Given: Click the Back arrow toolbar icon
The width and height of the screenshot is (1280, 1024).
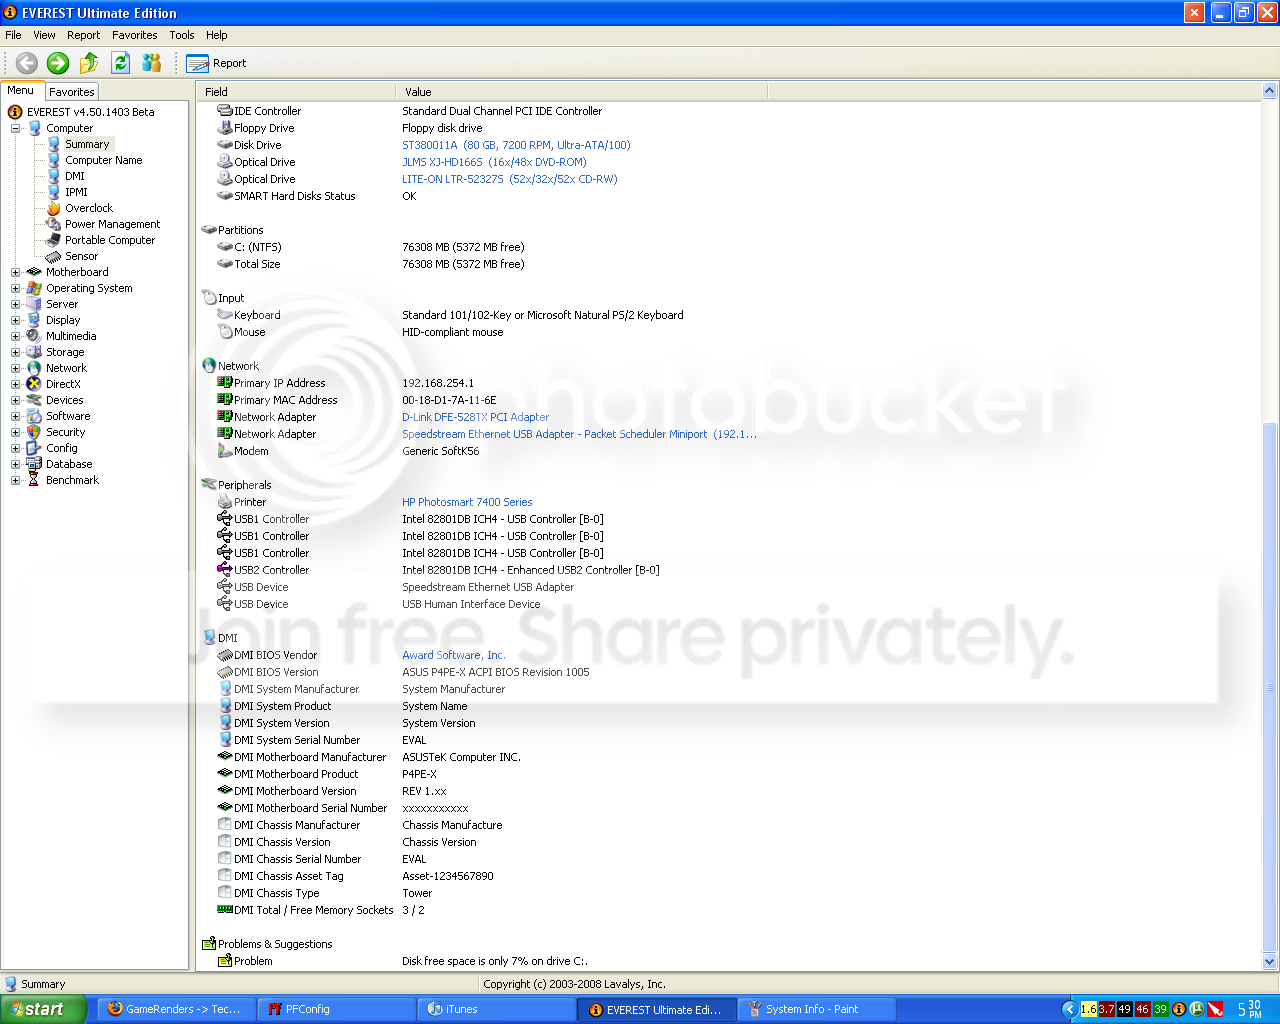Looking at the screenshot, I should (27, 63).
